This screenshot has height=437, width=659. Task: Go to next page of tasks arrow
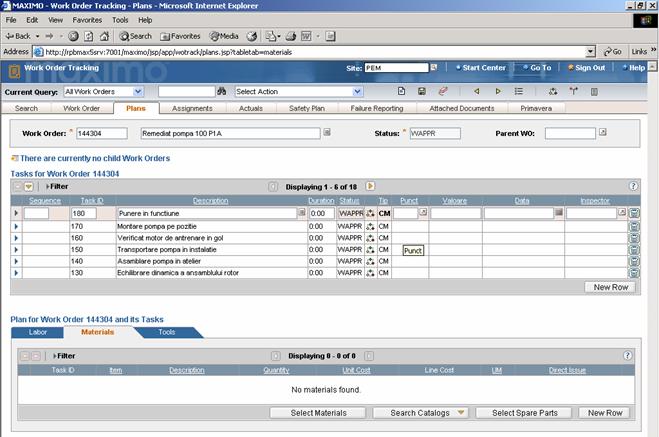370,186
